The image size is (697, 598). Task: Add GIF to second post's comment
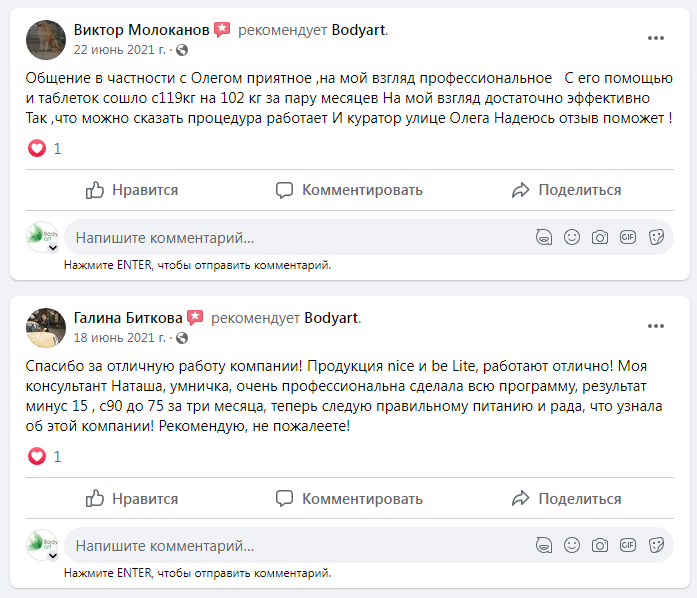coord(628,546)
